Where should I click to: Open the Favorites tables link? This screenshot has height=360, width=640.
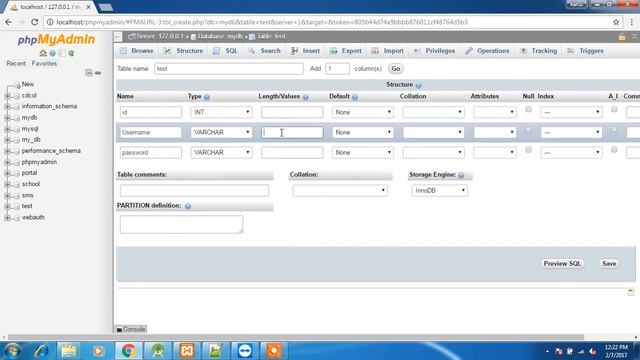coord(44,64)
